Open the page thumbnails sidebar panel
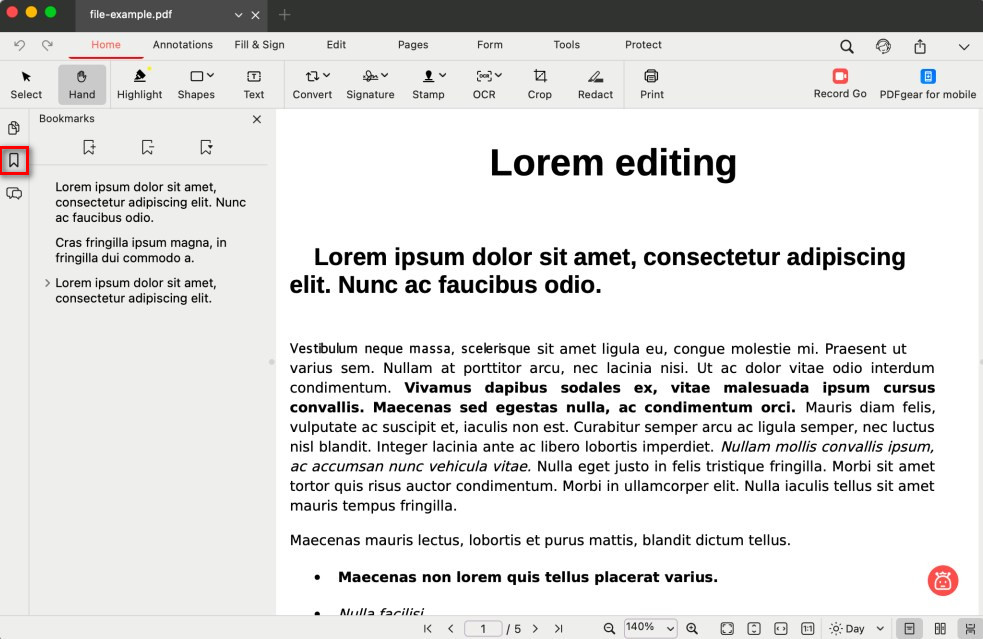Image resolution: width=983 pixels, height=639 pixels. click(x=14, y=128)
